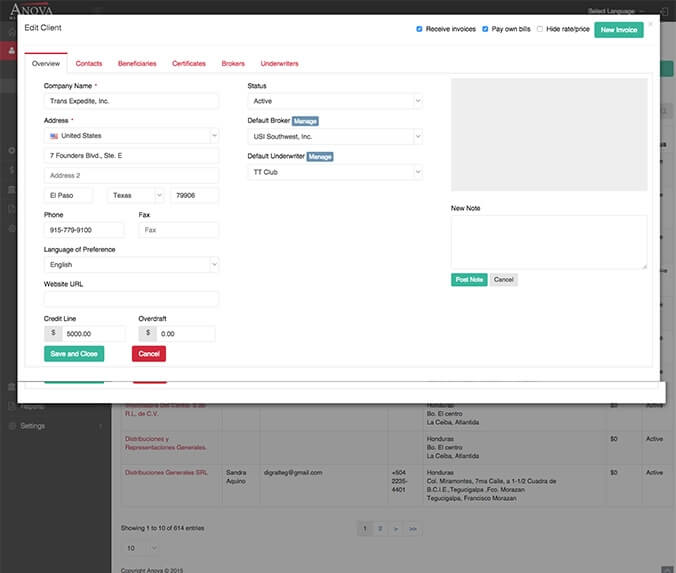Click the Anova logo
The height and width of the screenshot is (573, 676).
[x=31, y=8]
